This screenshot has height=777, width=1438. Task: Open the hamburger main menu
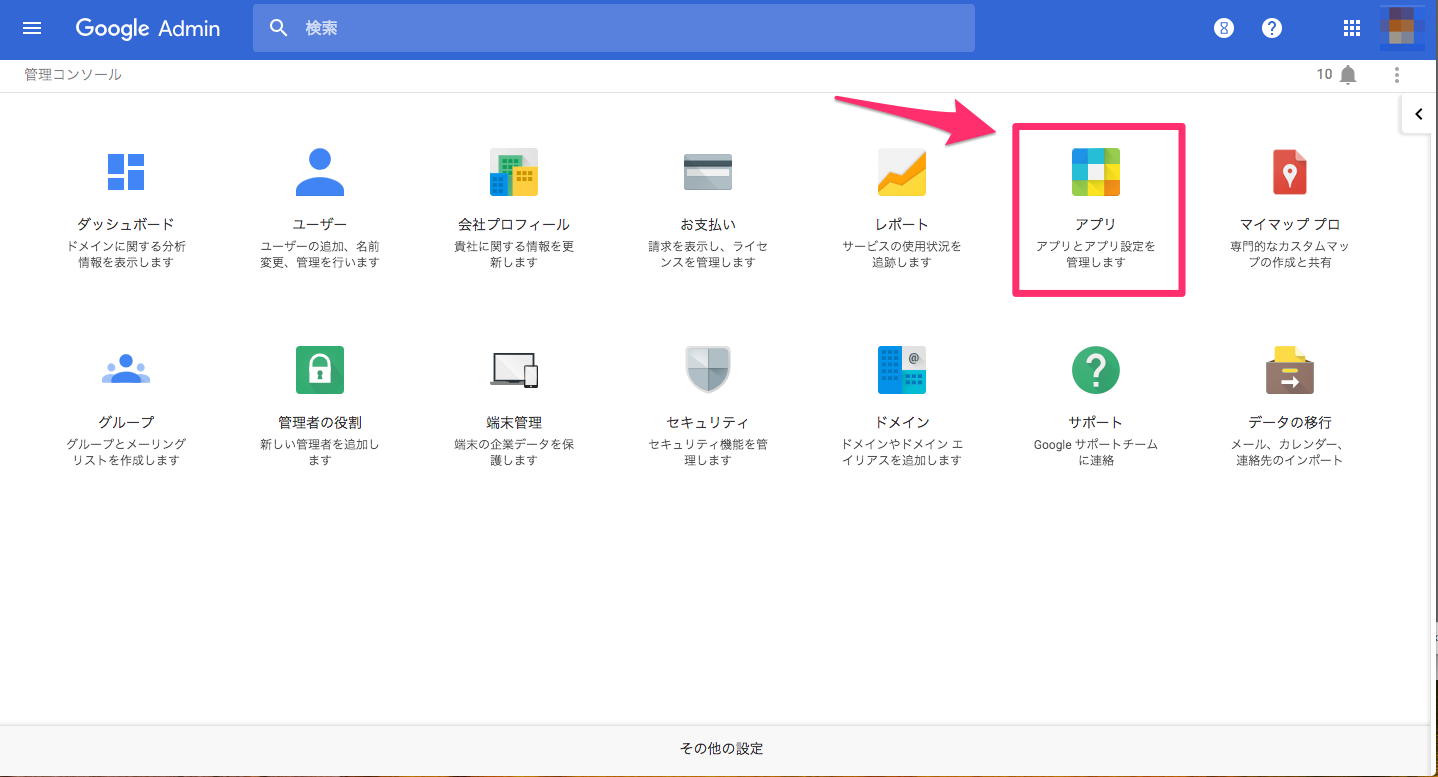32,28
